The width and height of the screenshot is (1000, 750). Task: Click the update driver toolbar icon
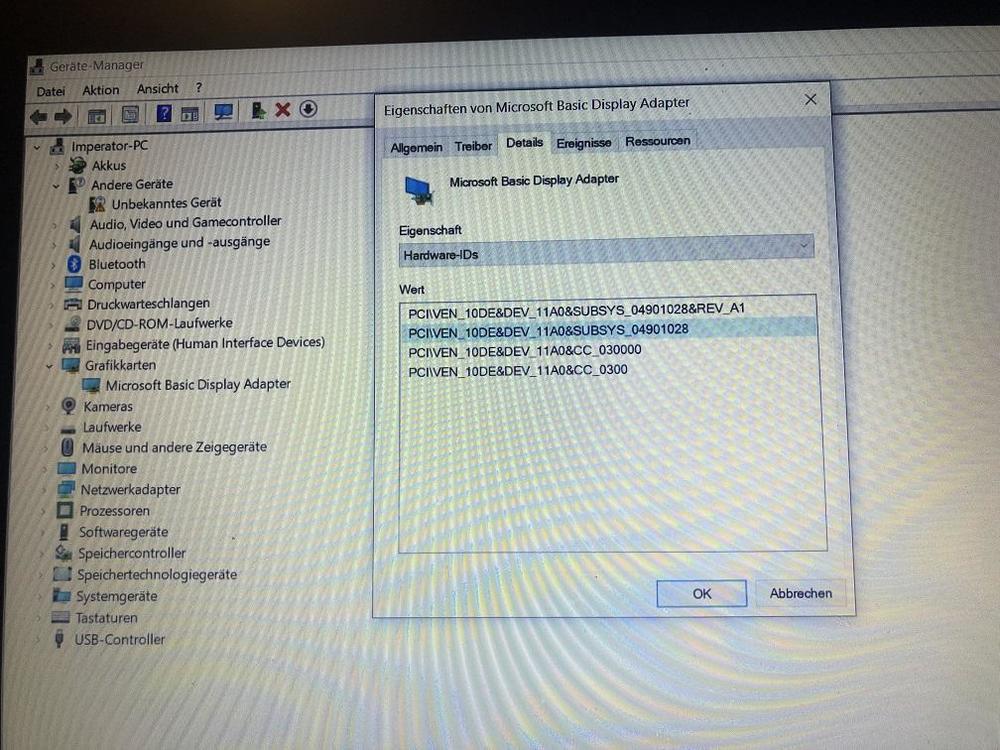[259, 111]
